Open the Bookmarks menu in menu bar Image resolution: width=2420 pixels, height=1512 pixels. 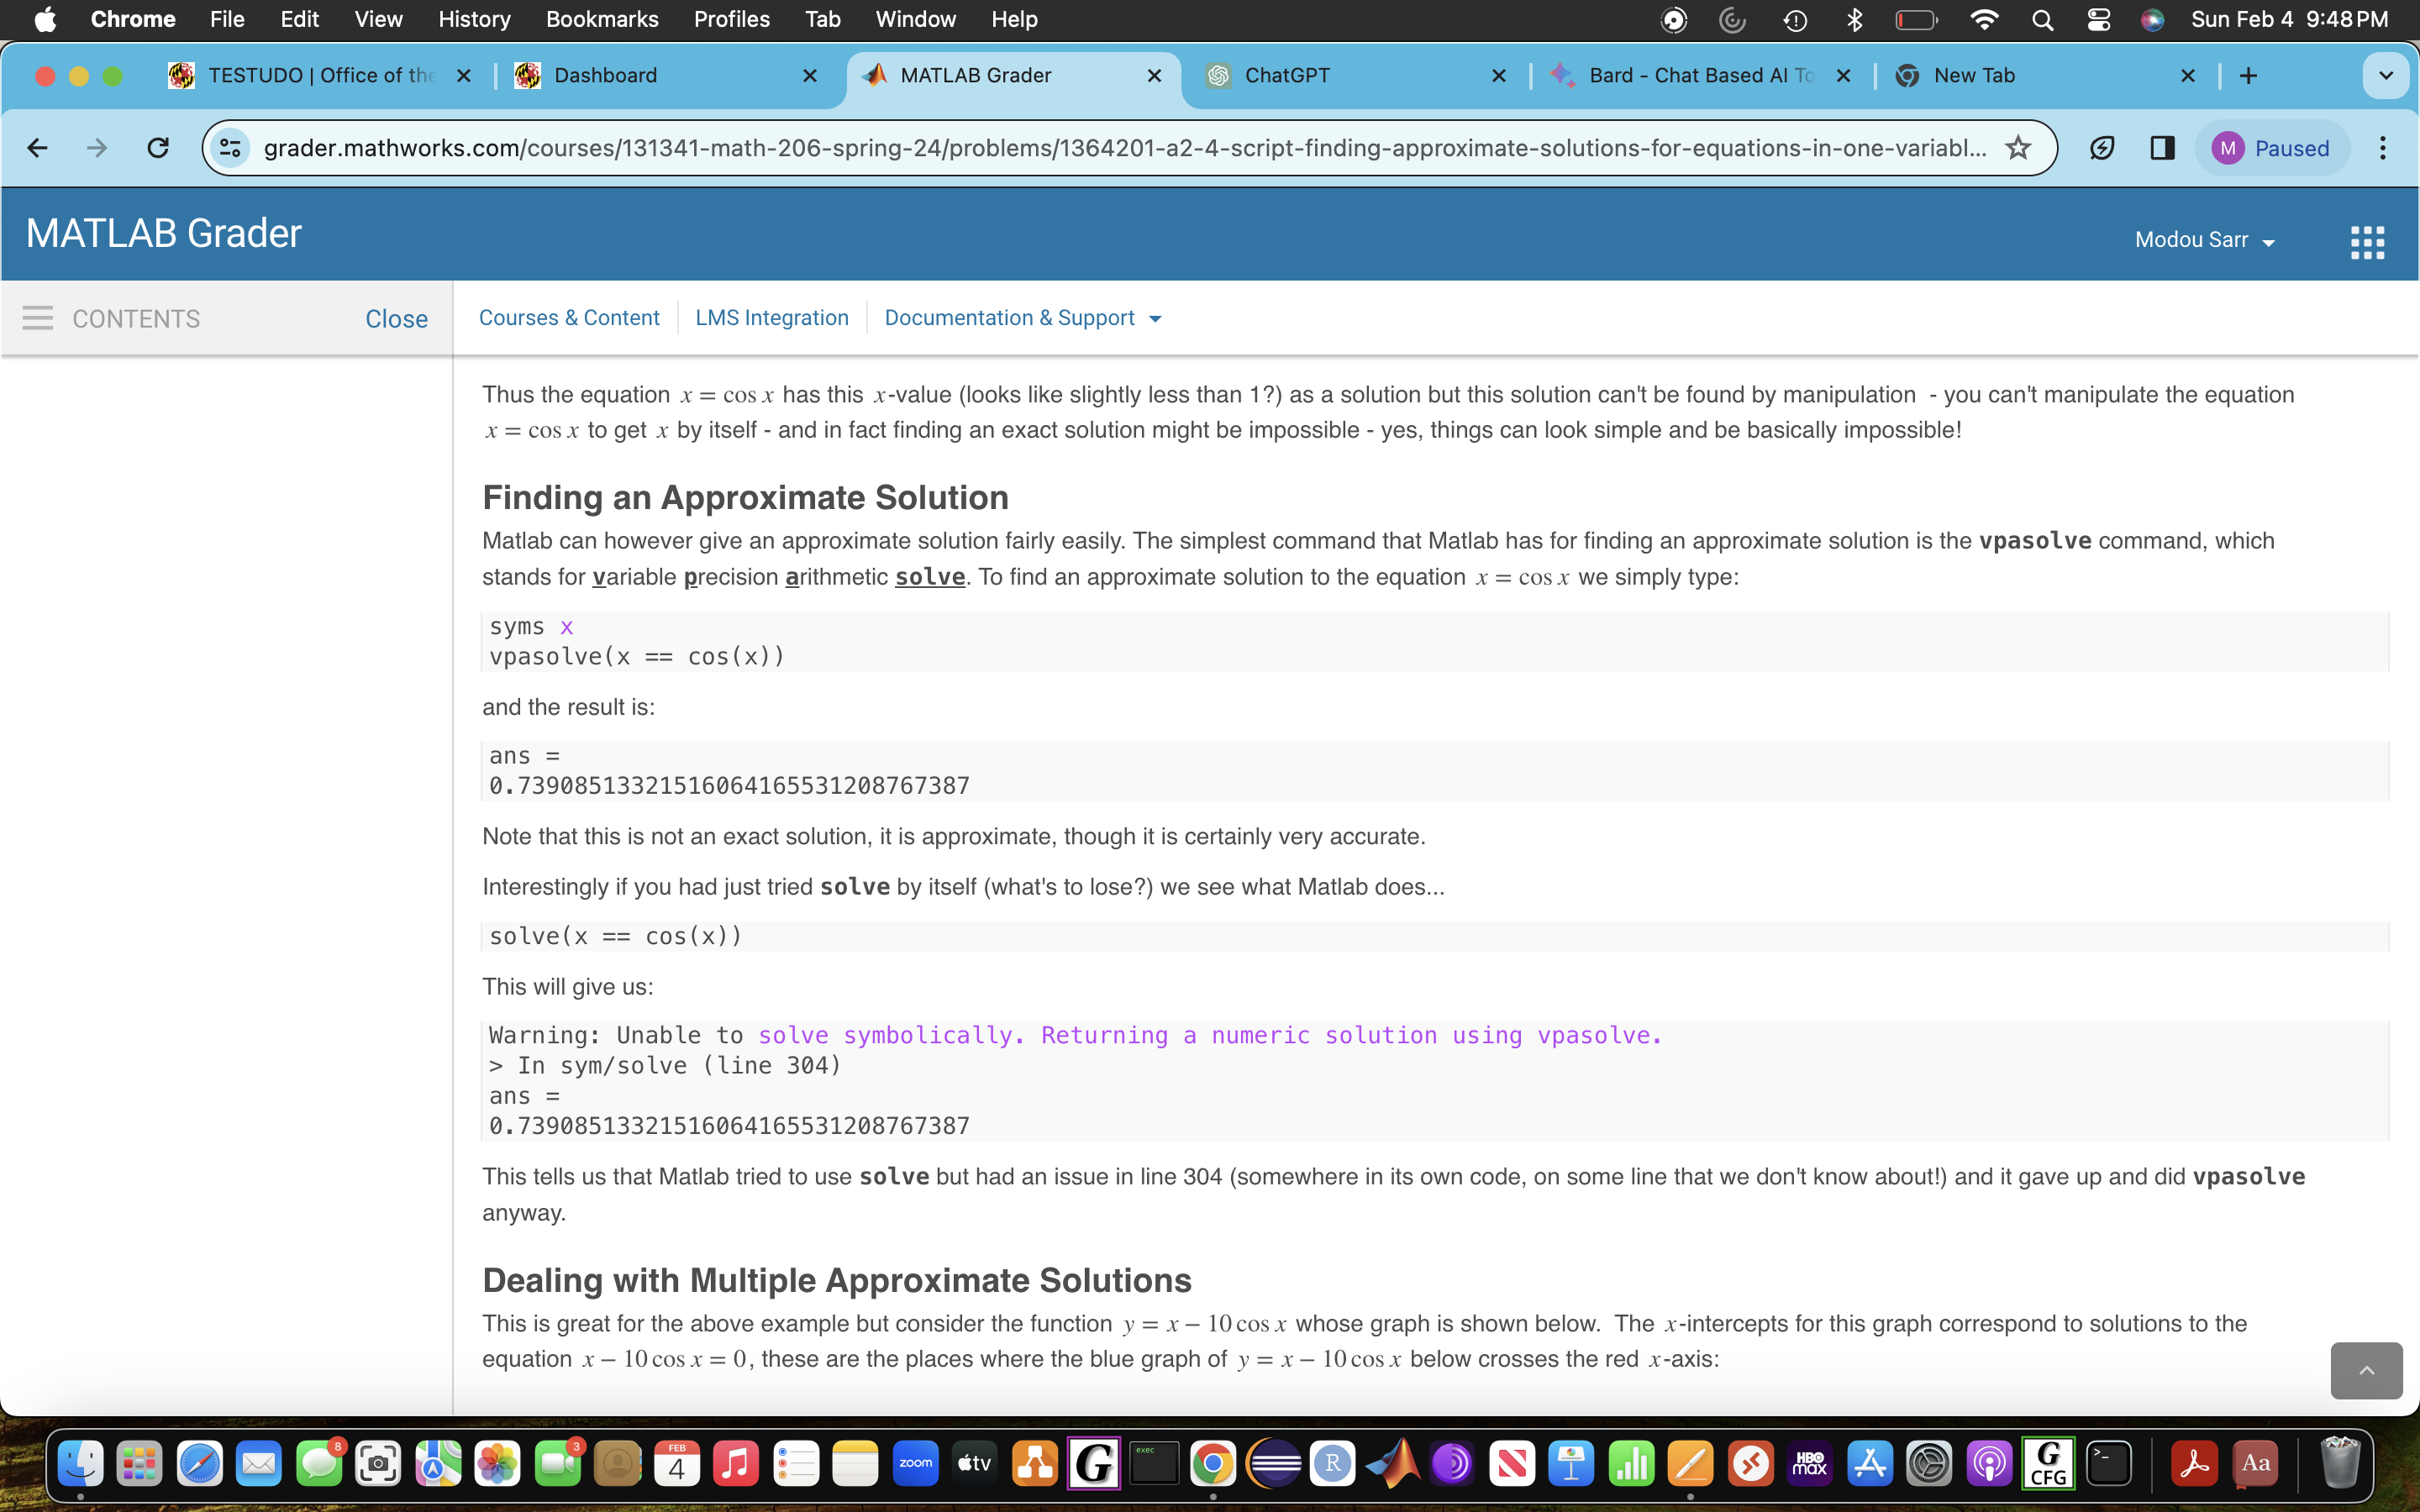[x=602, y=19]
